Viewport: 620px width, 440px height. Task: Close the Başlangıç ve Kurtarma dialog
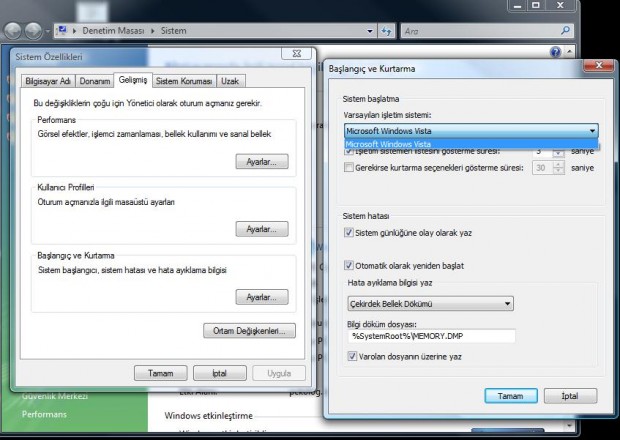(599, 65)
